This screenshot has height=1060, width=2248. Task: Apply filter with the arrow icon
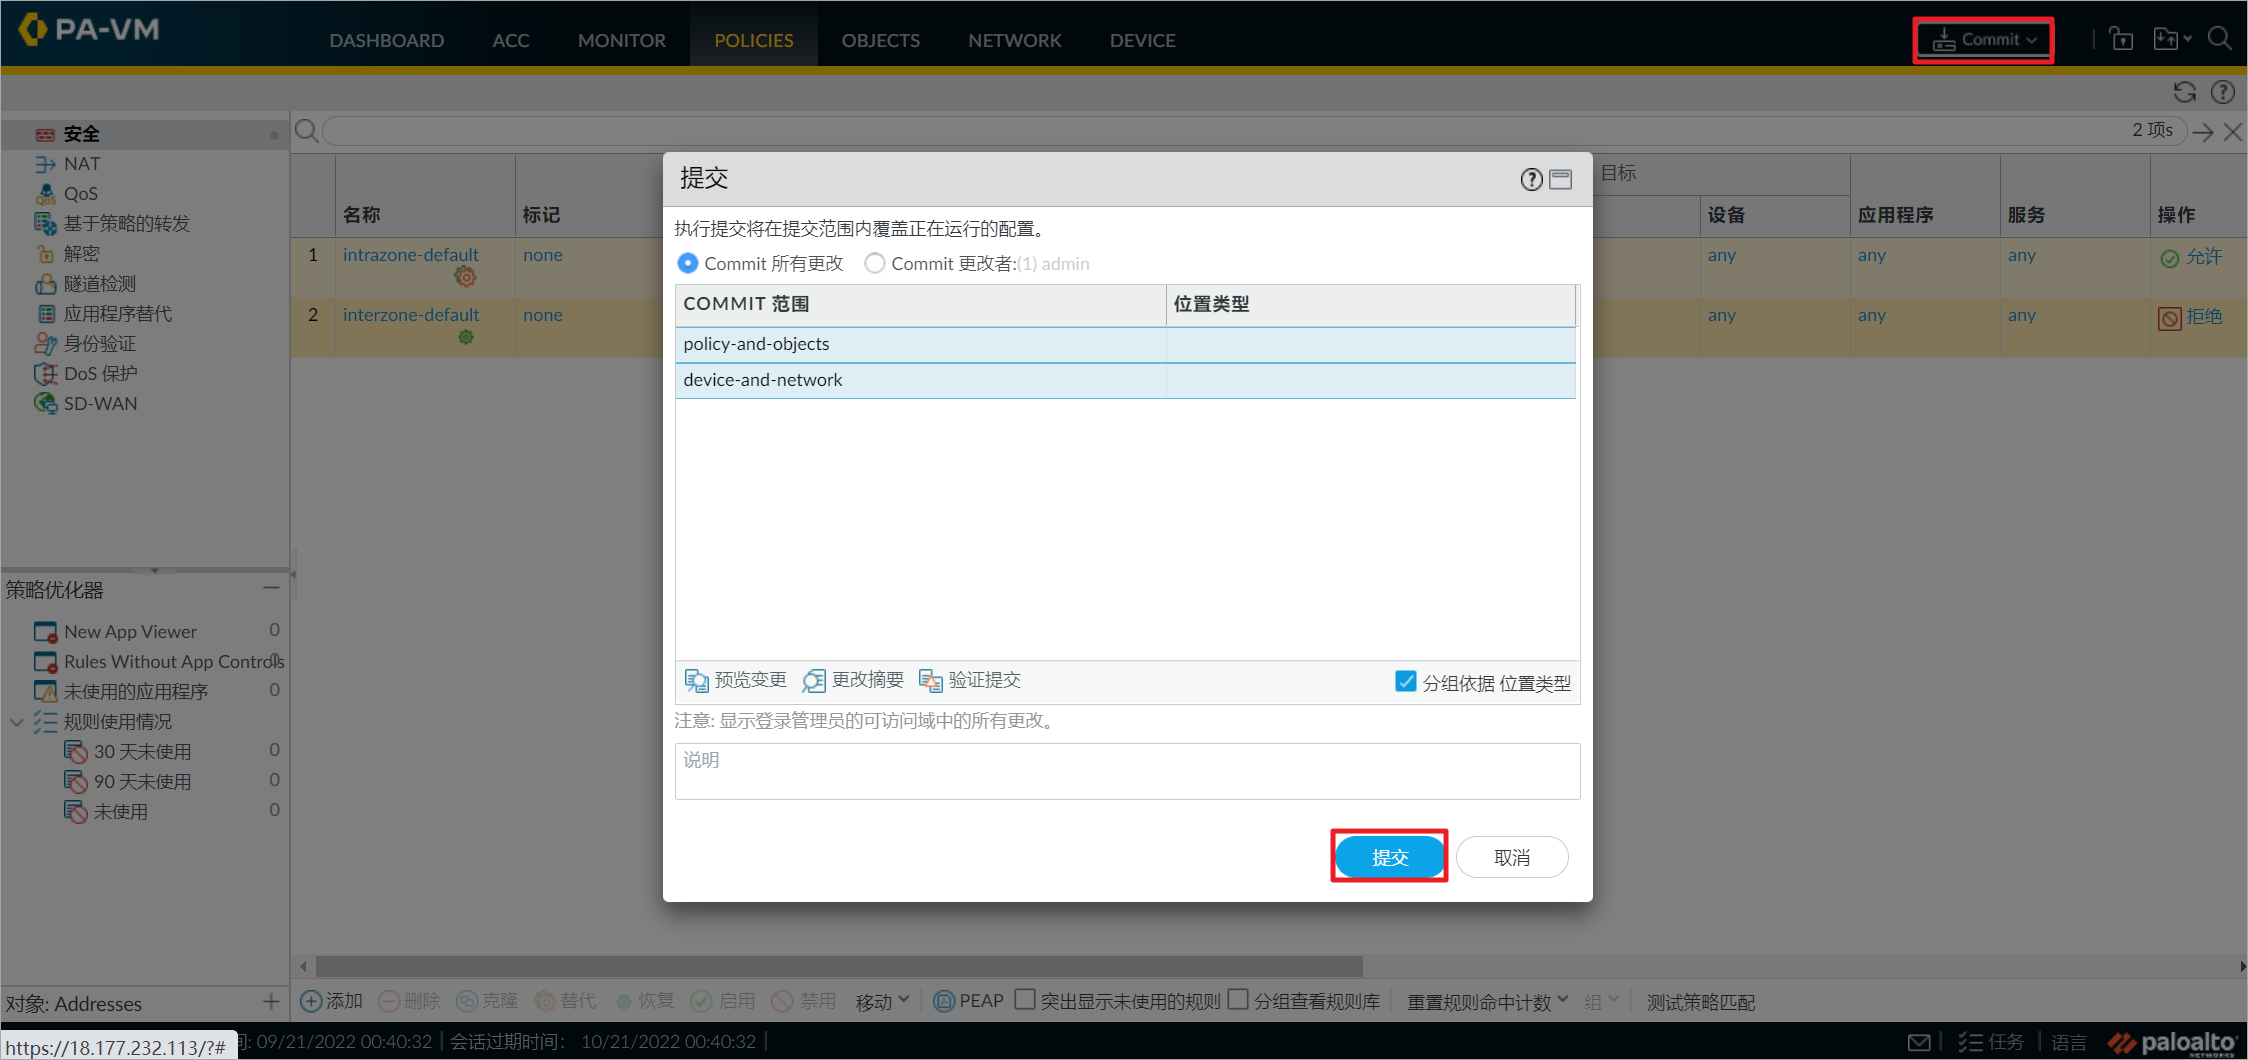[x=2203, y=131]
